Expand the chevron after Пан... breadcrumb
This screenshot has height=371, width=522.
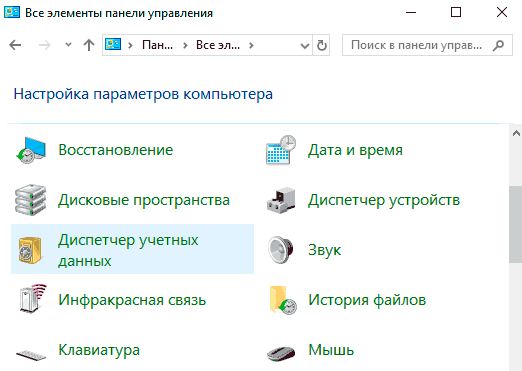[185, 45]
